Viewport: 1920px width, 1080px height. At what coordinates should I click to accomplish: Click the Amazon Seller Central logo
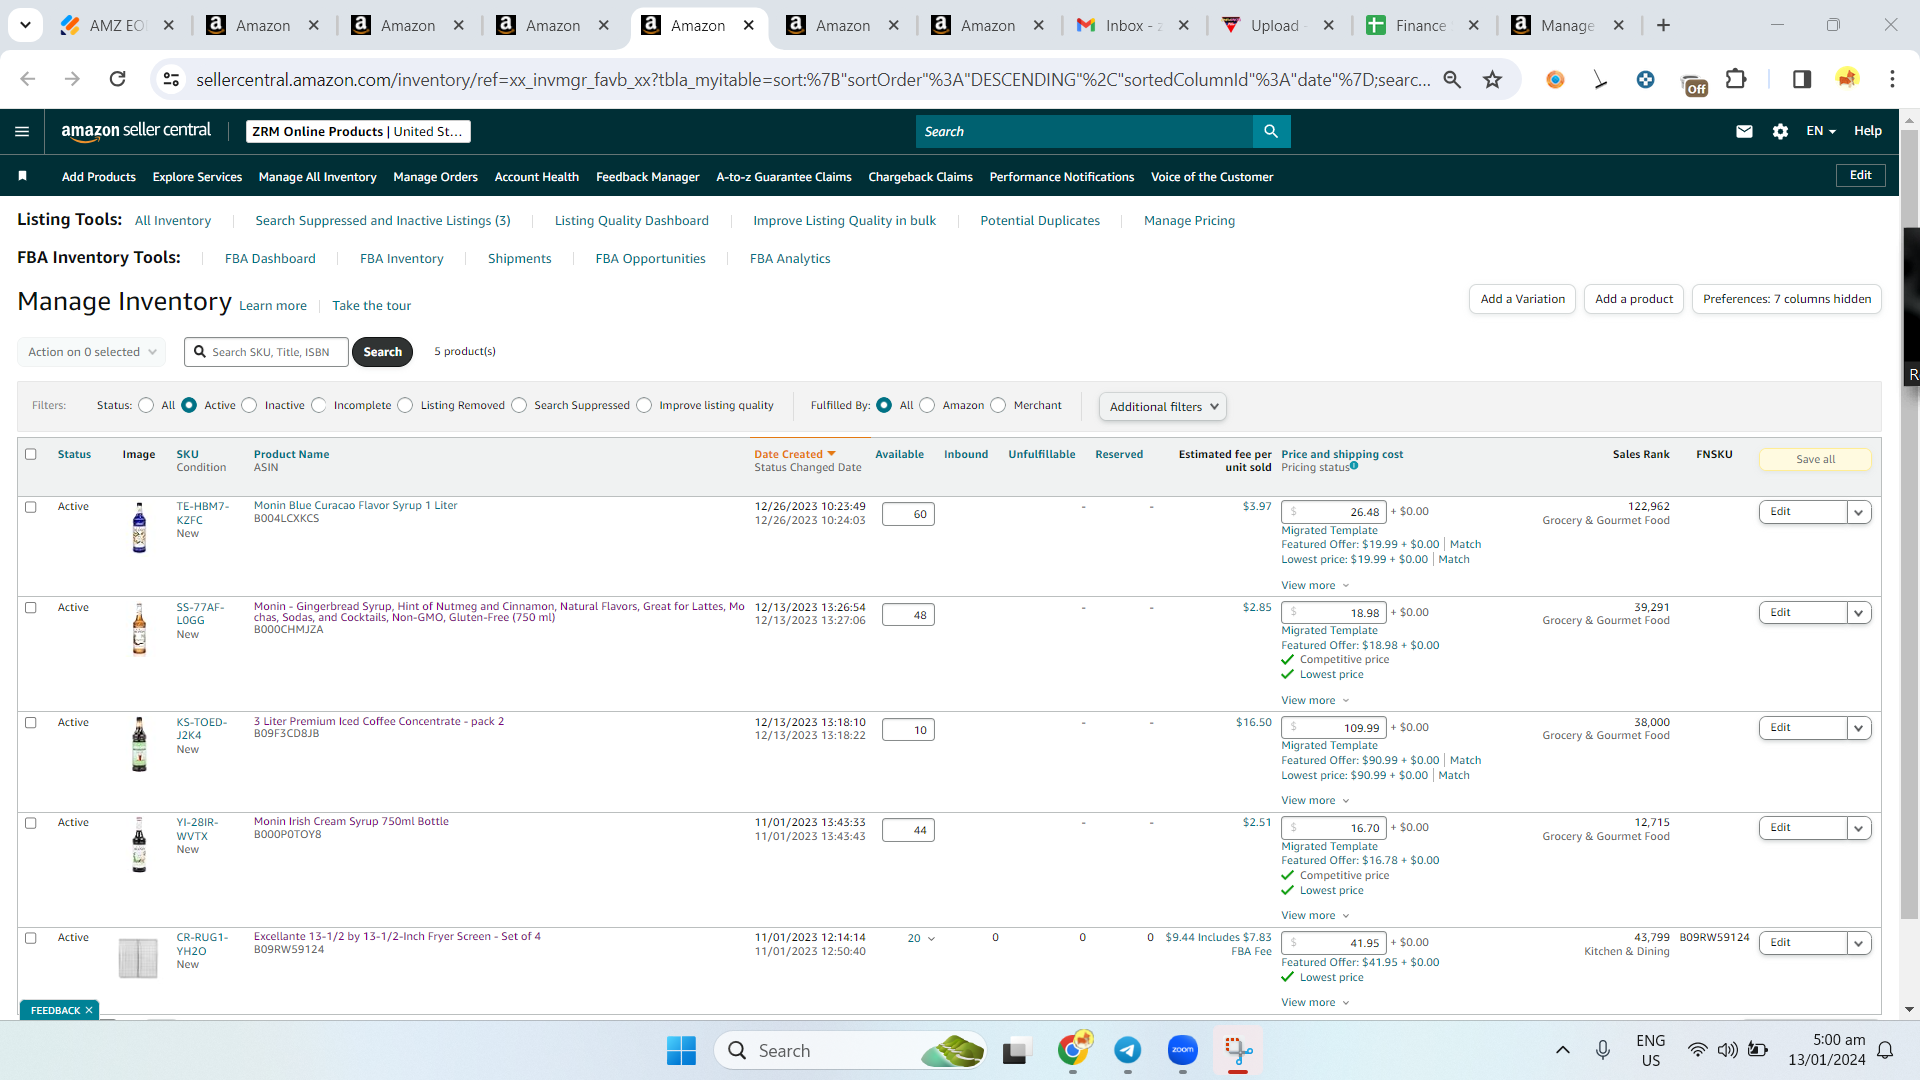(136, 131)
